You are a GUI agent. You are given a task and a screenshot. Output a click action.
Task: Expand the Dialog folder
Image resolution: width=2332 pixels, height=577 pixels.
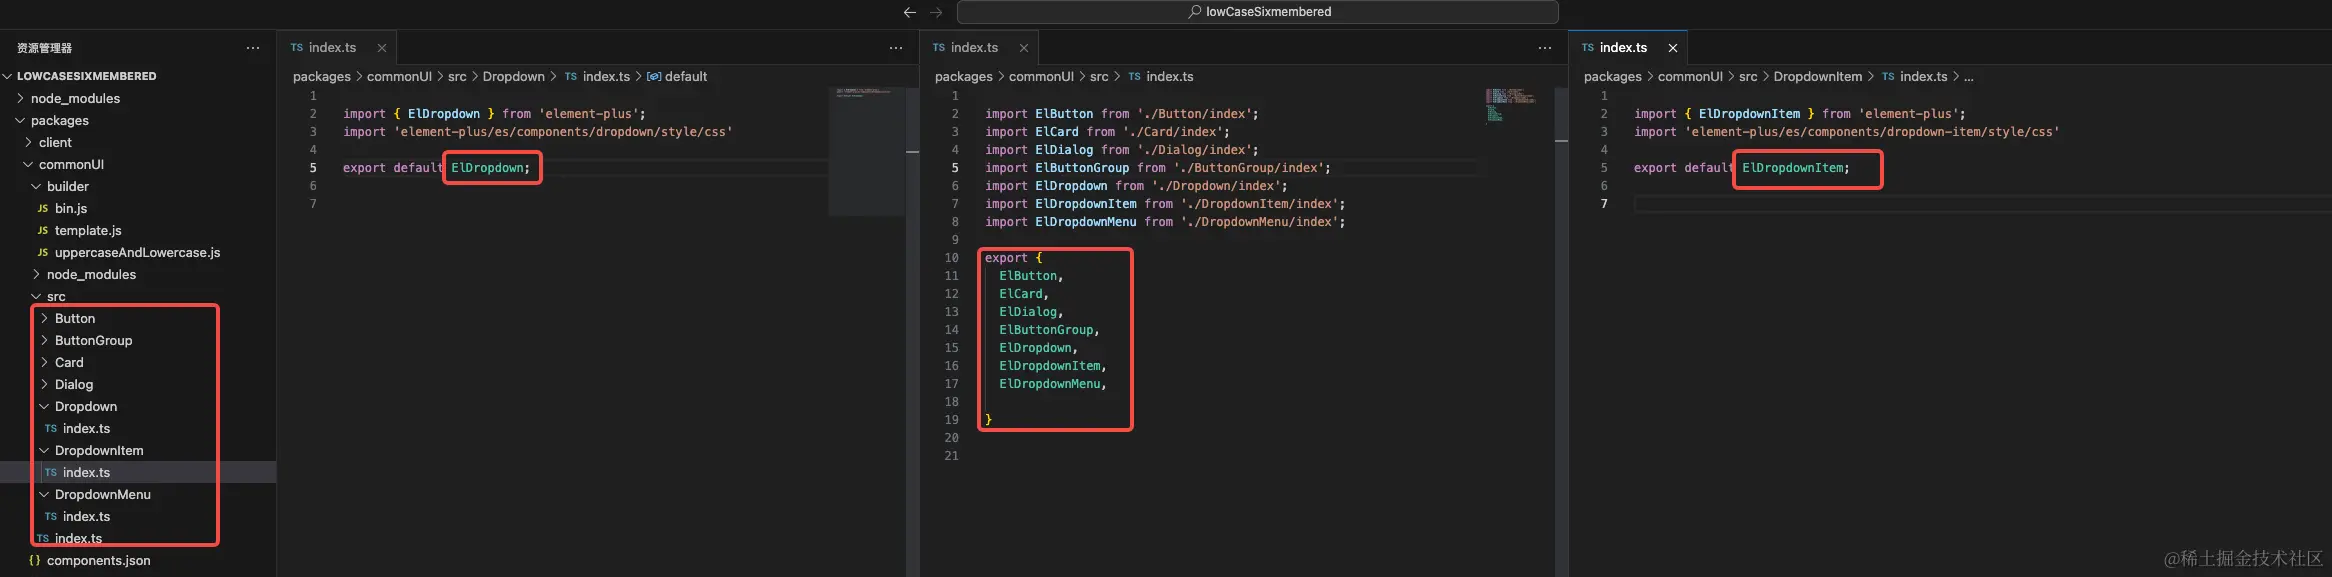[138, 384]
